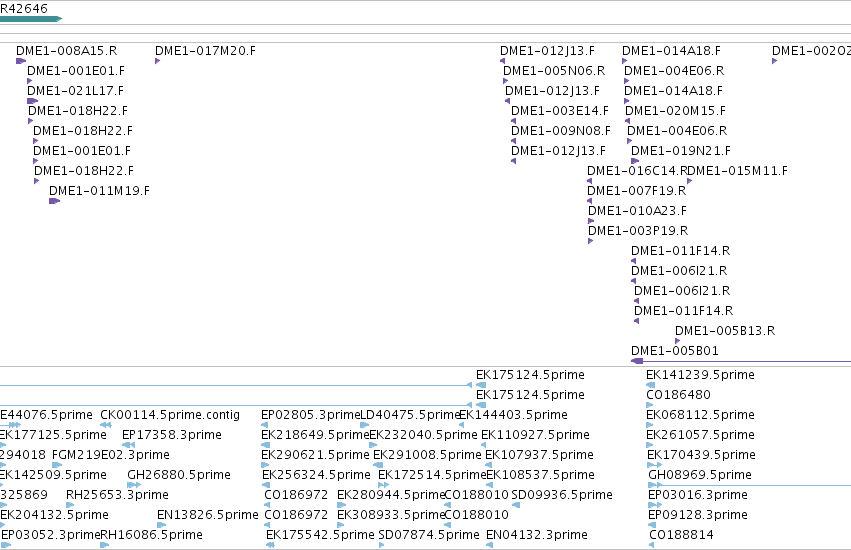Click the EN13826.5prime label
This screenshot has width=851, height=550.
pyautogui.click(x=208, y=516)
